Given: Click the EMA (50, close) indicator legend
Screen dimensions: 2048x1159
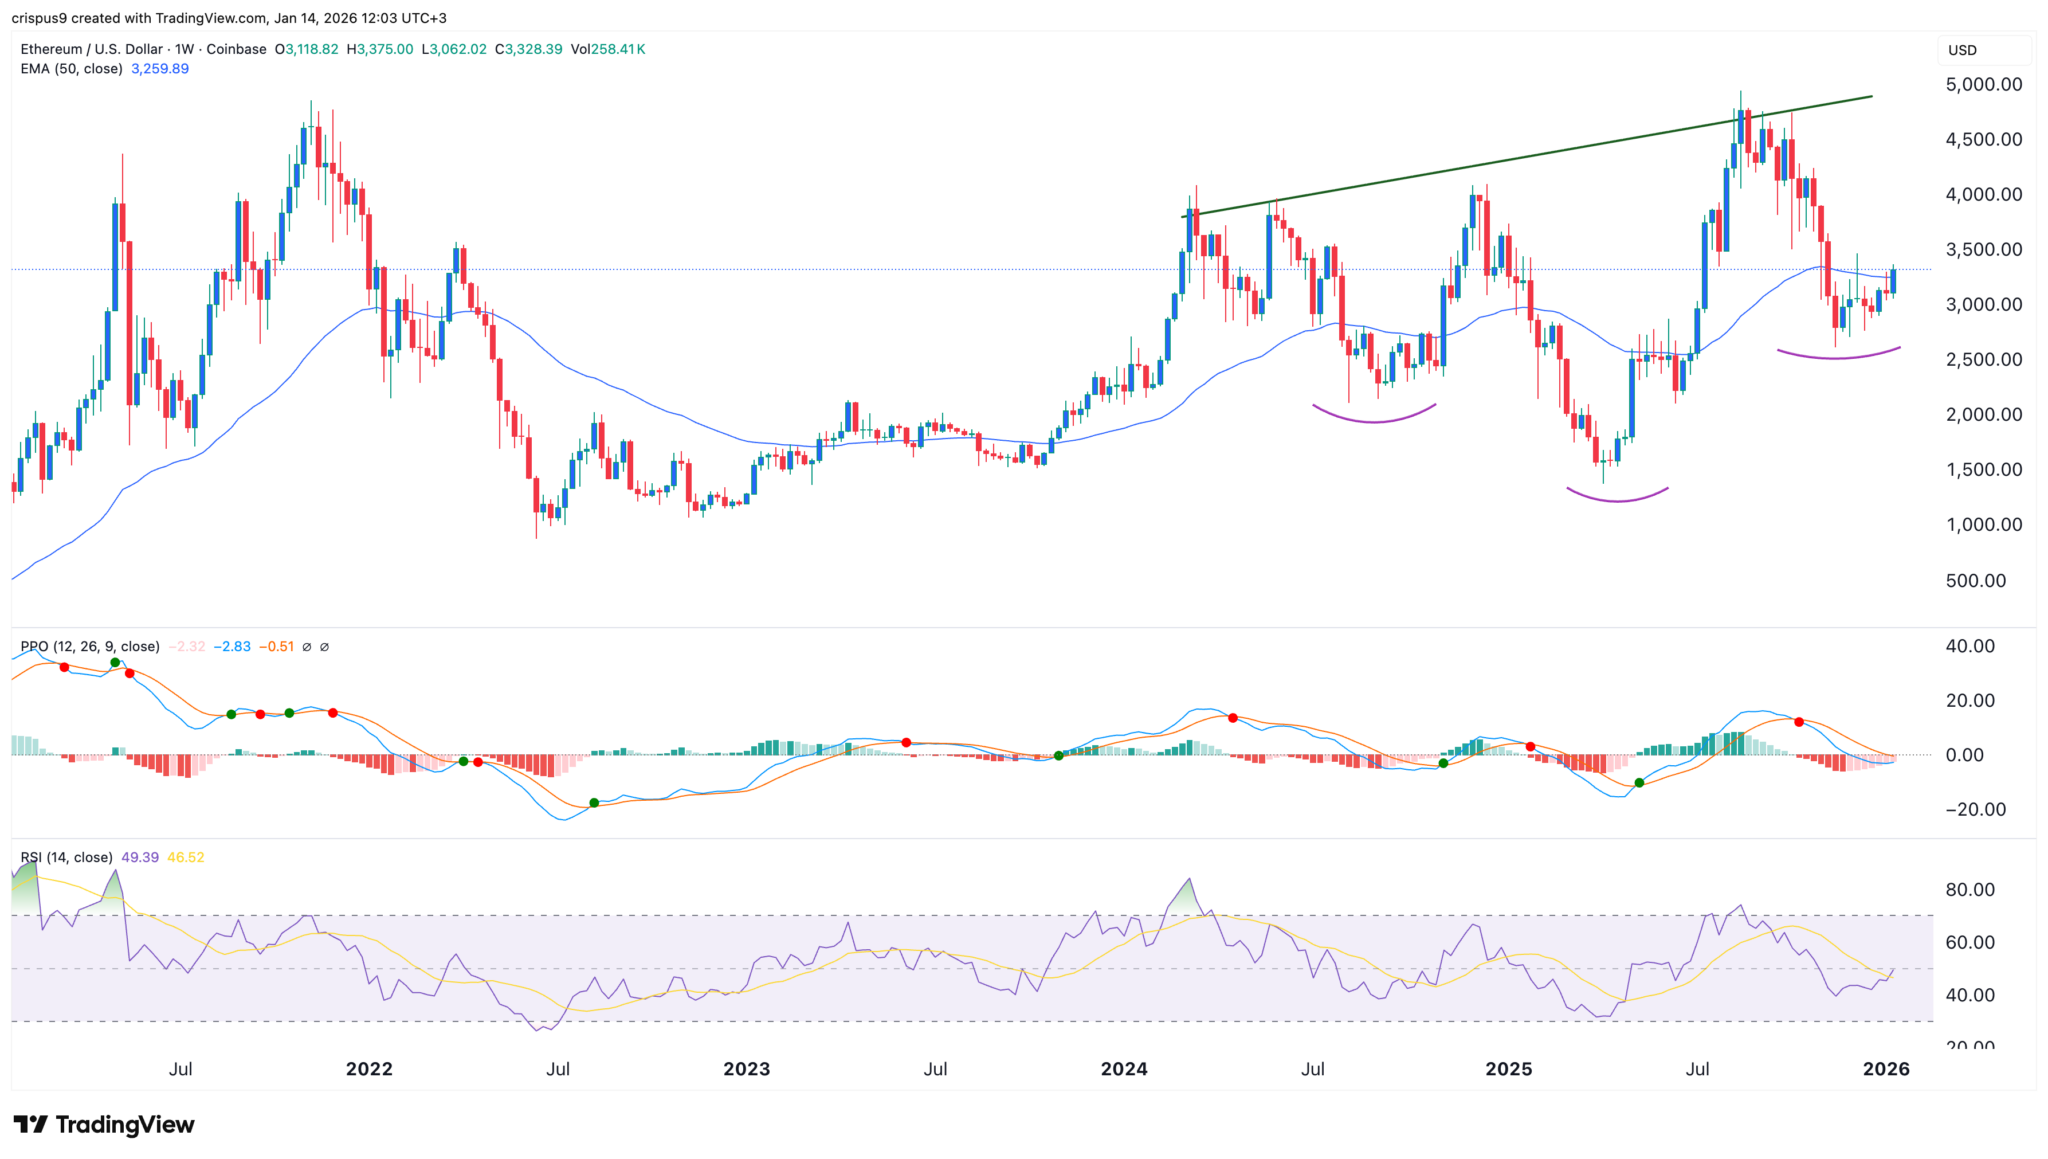Looking at the screenshot, I should click(71, 69).
